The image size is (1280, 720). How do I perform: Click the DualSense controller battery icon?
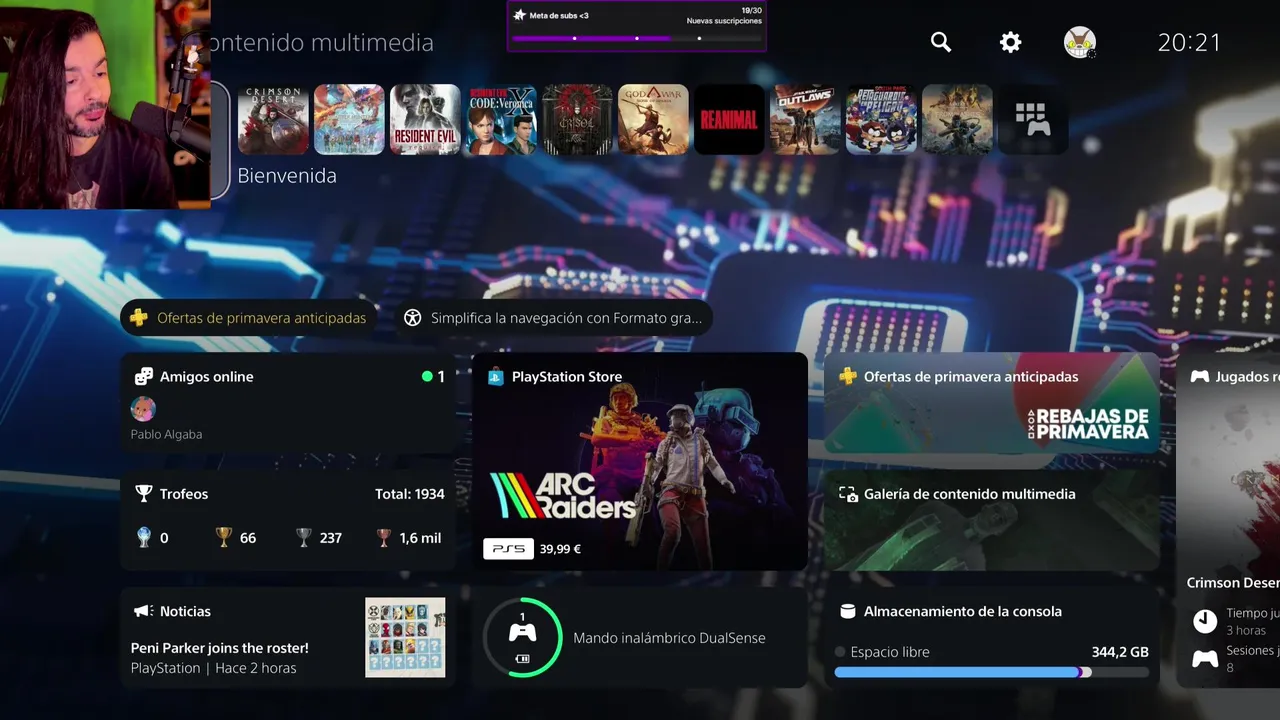(x=522, y=659)
